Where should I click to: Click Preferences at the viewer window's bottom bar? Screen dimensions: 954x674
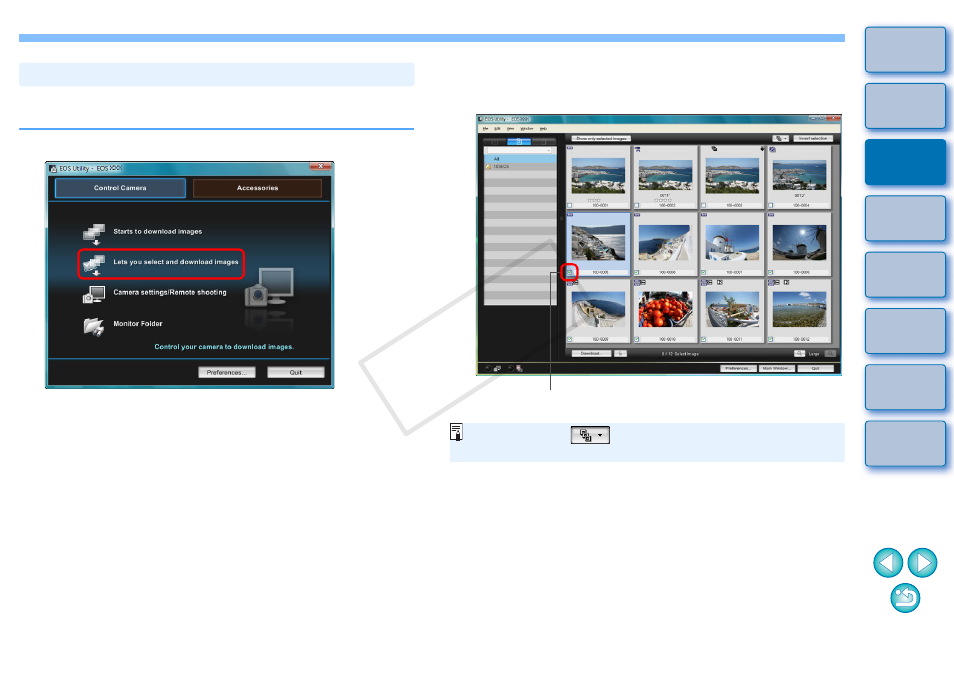(x=738, y=369)
